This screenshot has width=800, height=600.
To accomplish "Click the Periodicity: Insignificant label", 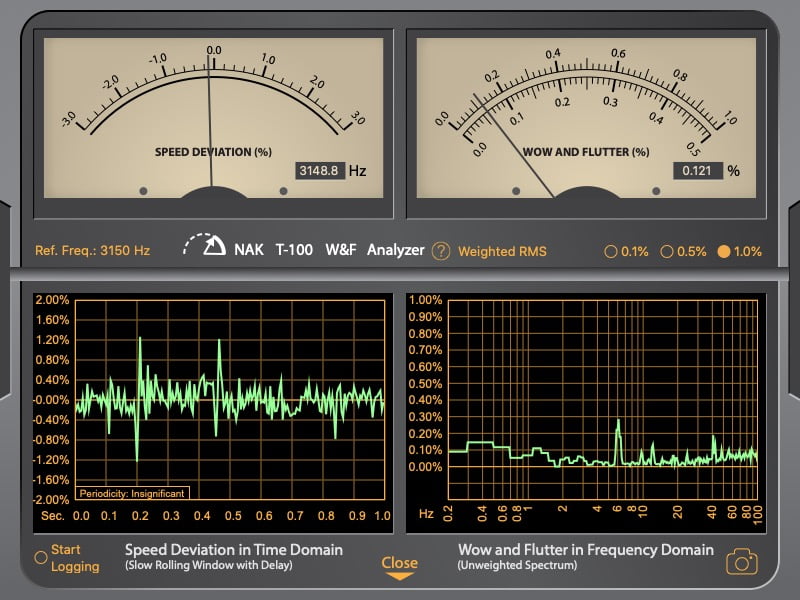I will tap(131, 492).
